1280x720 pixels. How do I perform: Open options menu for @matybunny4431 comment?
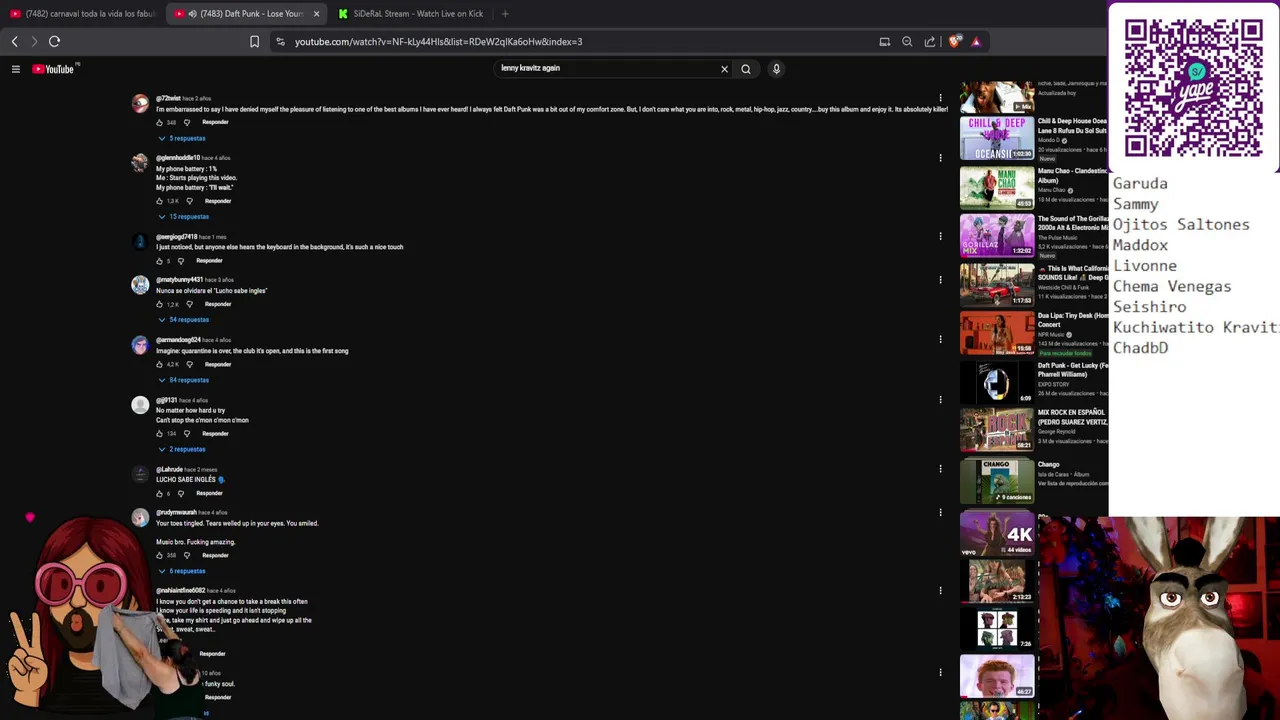coord(940,280)
